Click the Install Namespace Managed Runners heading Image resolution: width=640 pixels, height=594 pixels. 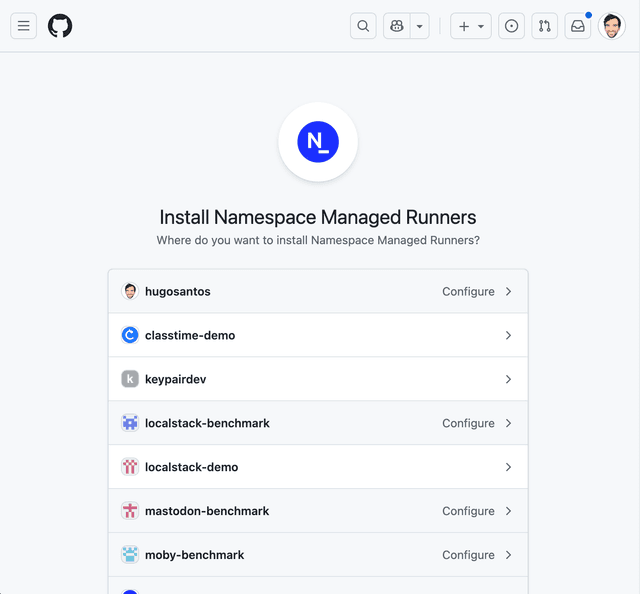coord(318,217)
